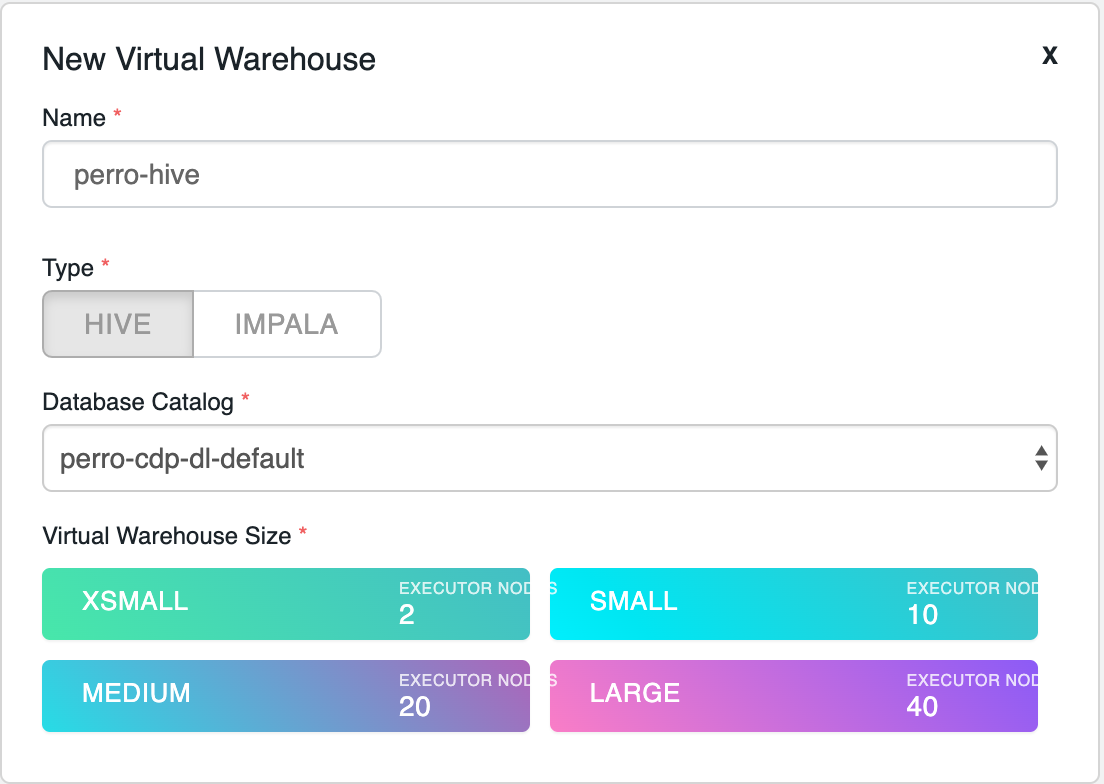Screen dimensions: 1104x784
Task: Click the Name field required asterisk
Action: [116, 112]
